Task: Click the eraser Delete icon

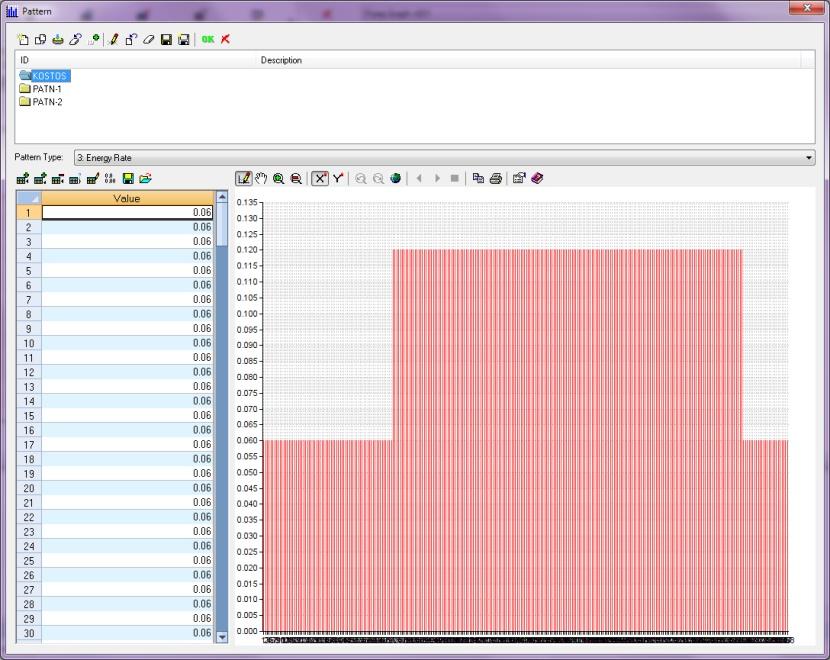Action: click(149, 39)
